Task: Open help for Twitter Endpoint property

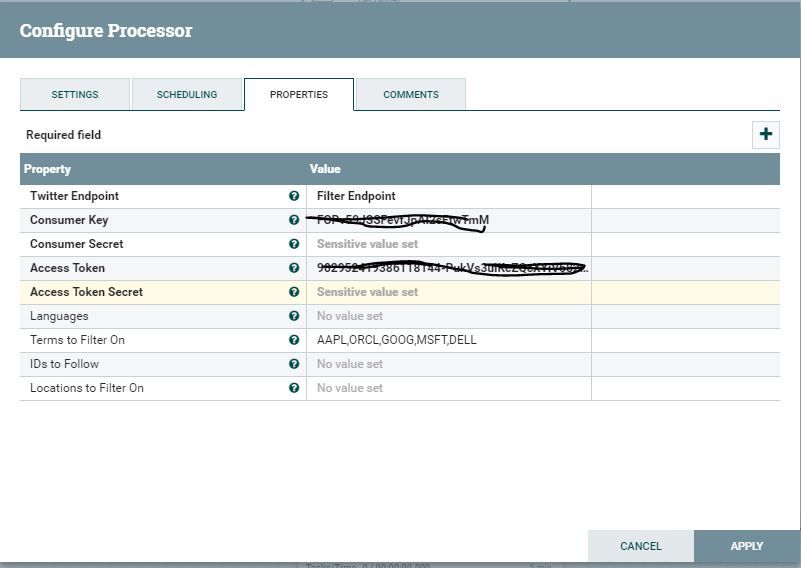Action: 294,196
